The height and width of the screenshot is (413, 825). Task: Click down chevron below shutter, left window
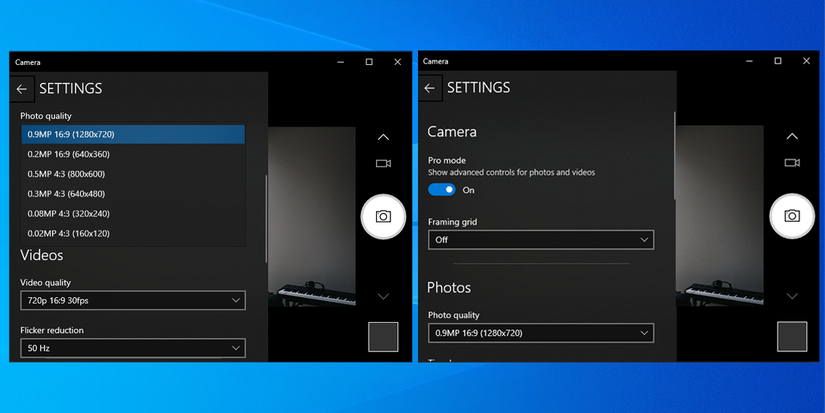(383, 297)
